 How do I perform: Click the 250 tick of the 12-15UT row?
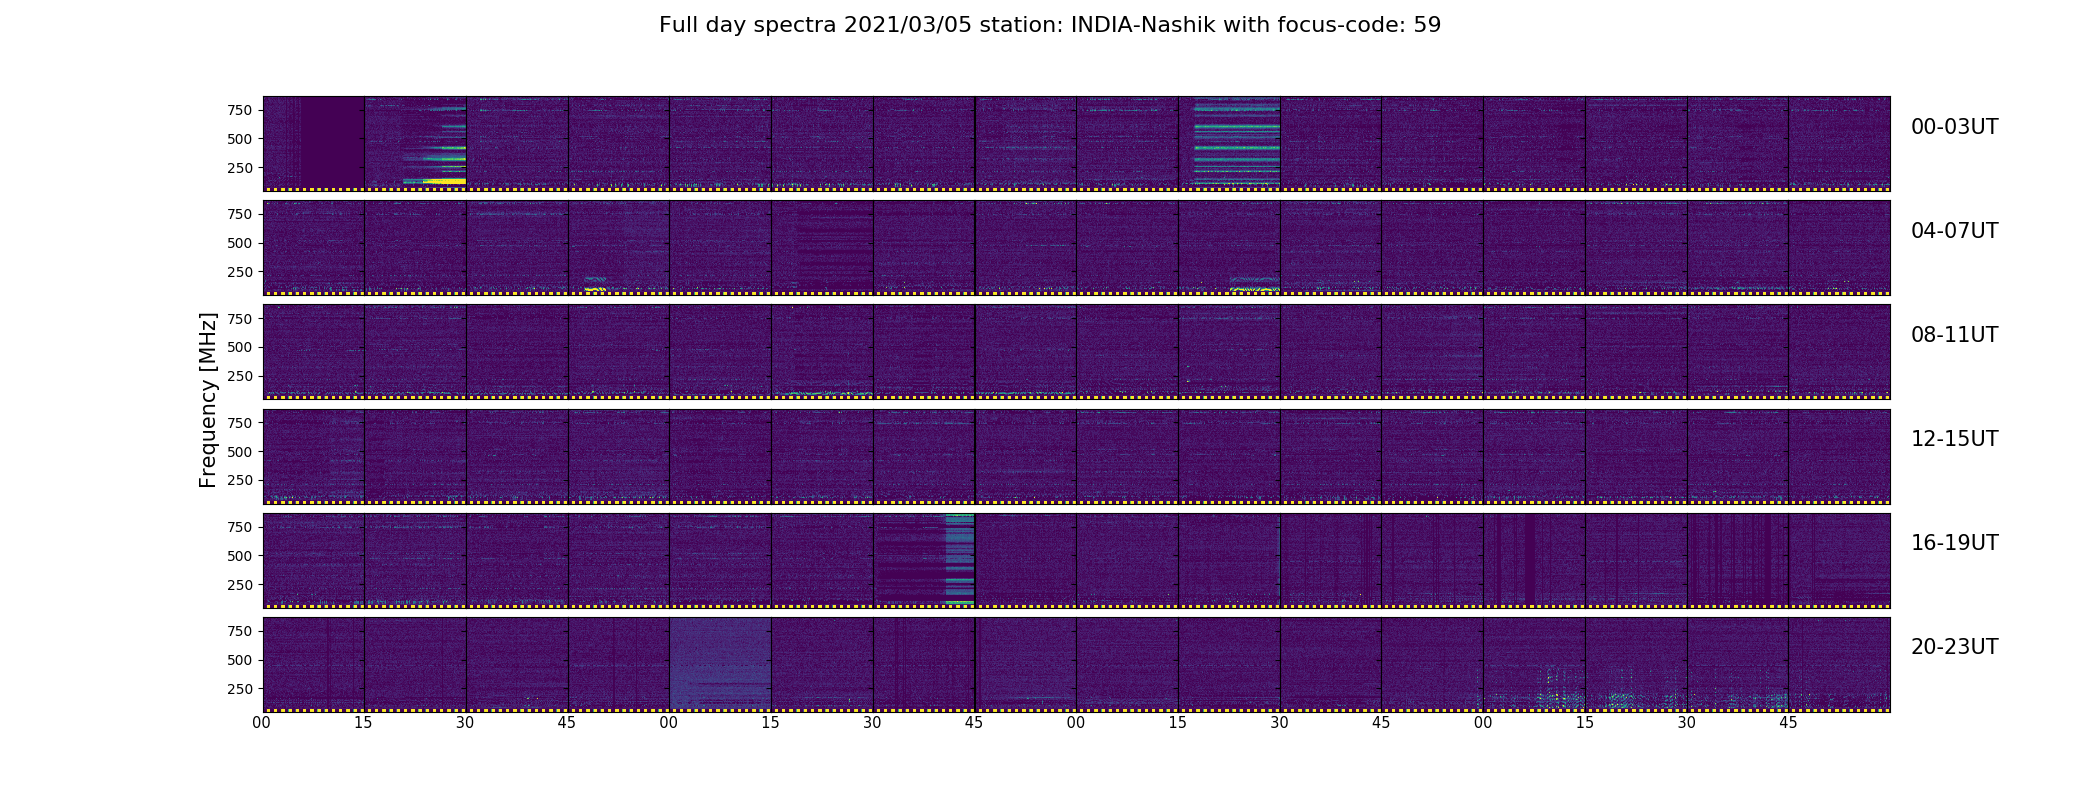point(240,480)
